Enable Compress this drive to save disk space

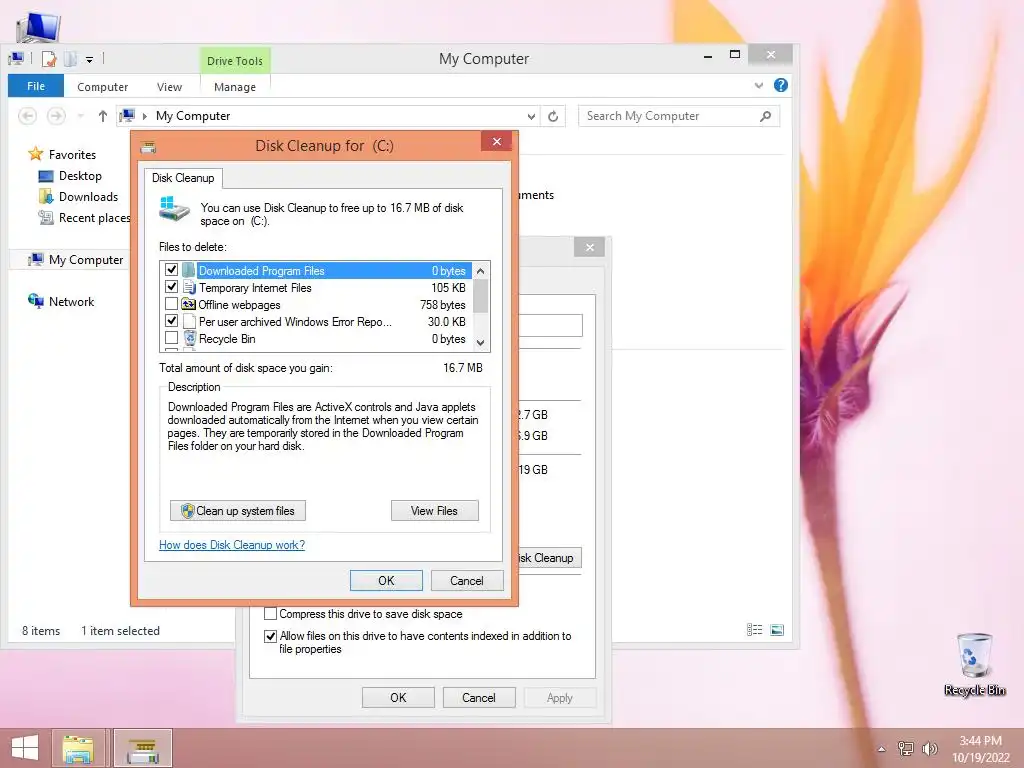point(270,614)
